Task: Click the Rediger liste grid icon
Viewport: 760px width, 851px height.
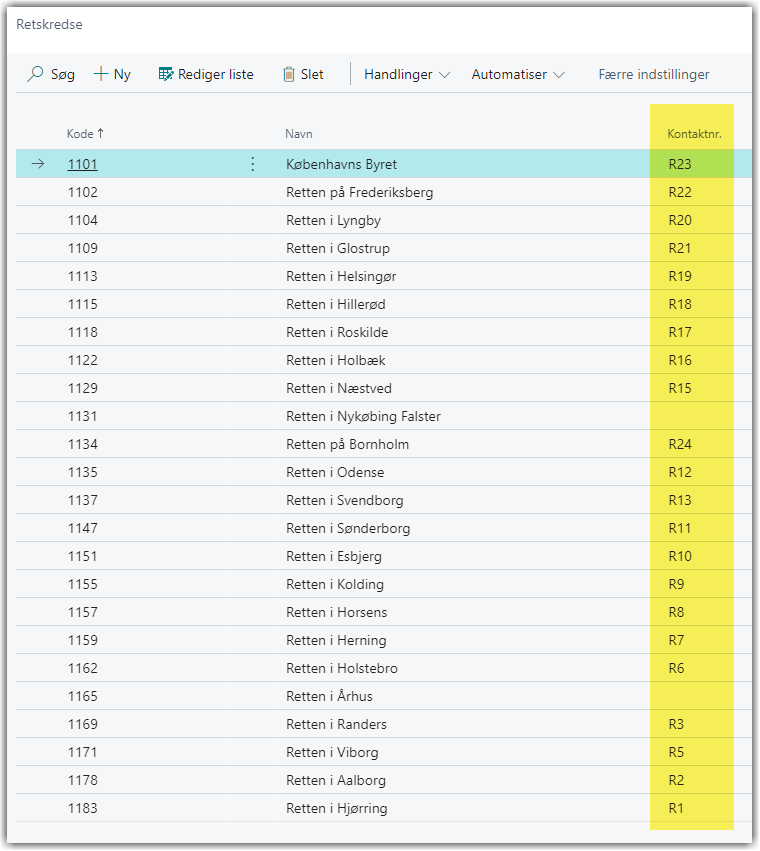Action: point(166,74)
